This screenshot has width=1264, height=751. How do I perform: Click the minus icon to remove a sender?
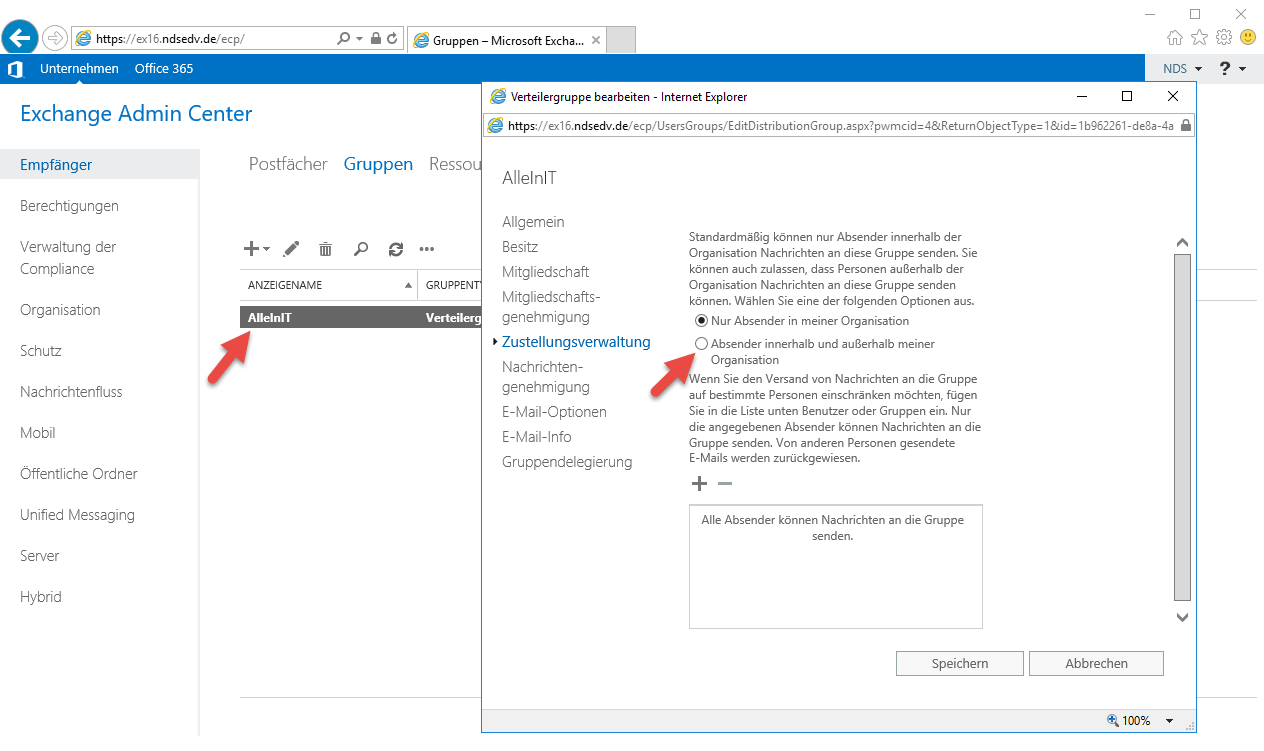point(725,484)
